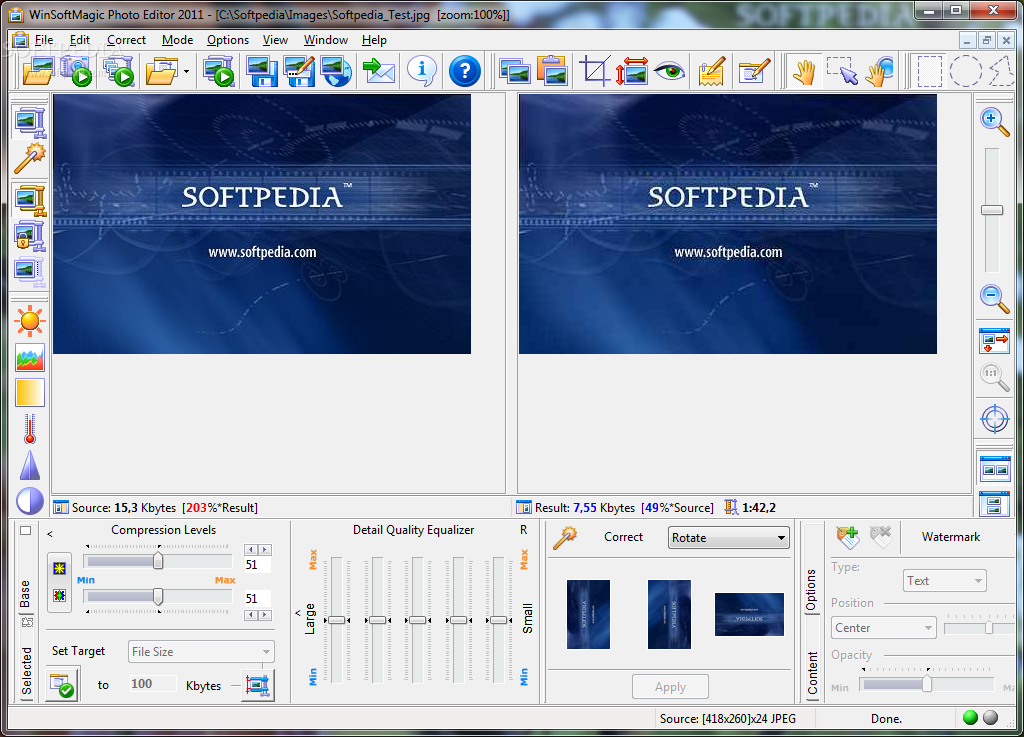
Task: Click the fit target size button
Action: [257, 684]
